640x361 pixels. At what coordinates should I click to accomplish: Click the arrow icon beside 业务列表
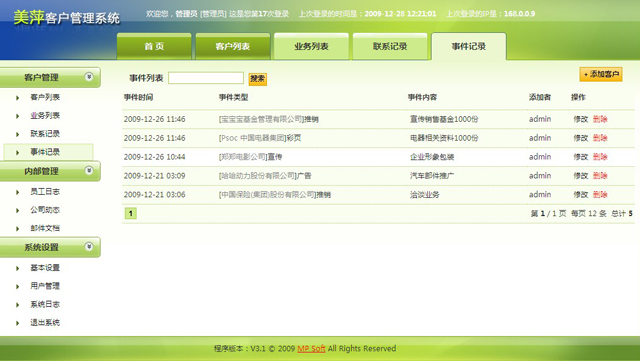[18, 116]
